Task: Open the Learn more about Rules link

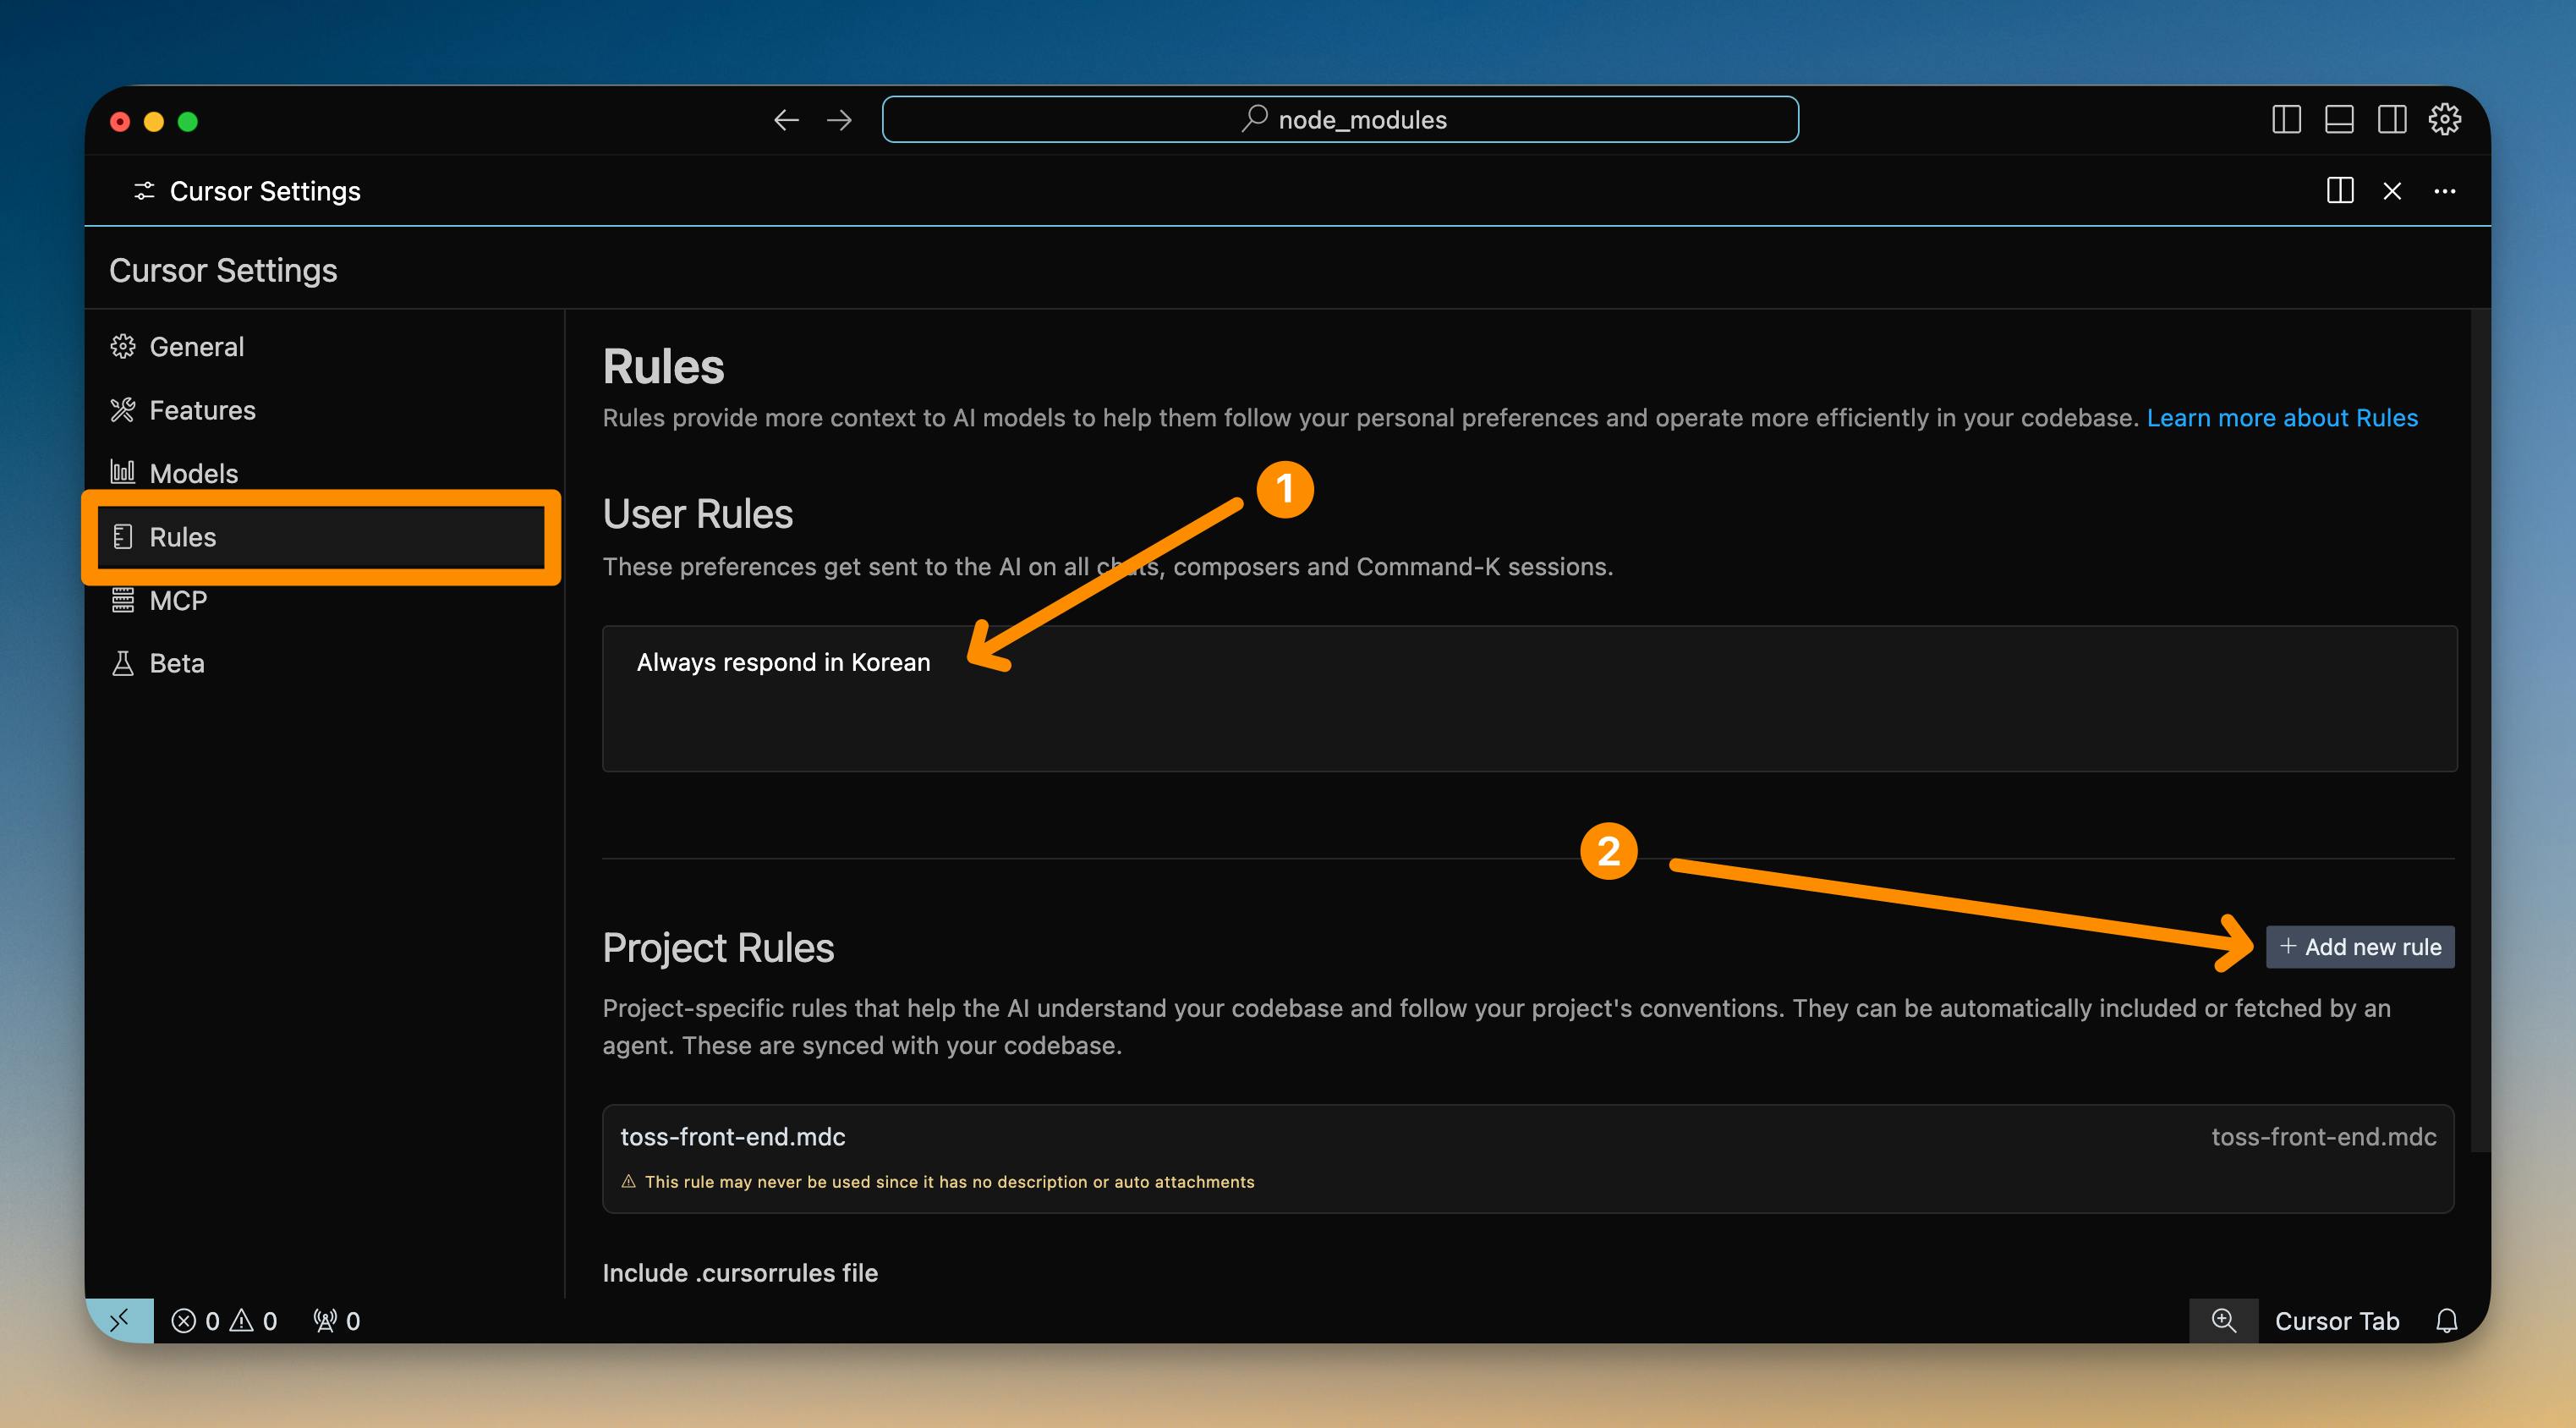Action: click(x=2282, y=418)
